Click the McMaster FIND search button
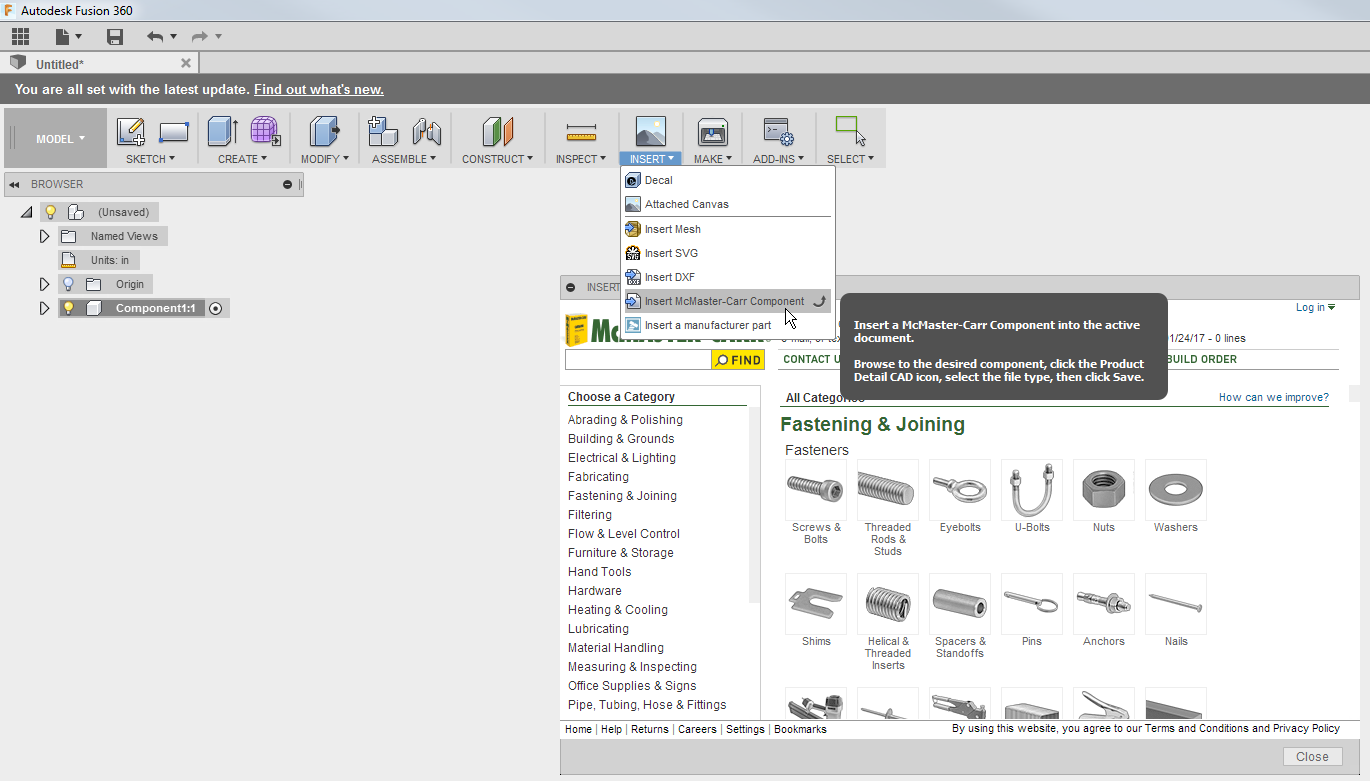 click(738, 360)
